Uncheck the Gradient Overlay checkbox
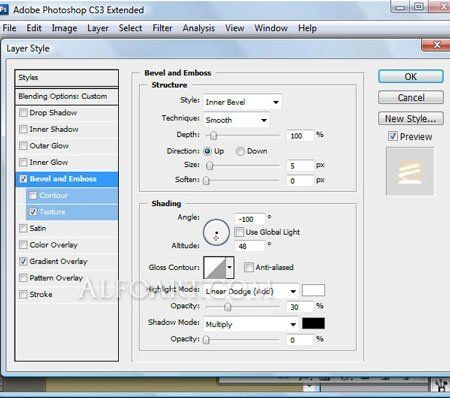Viewport: 450px width, 398px height. [23, 261]
